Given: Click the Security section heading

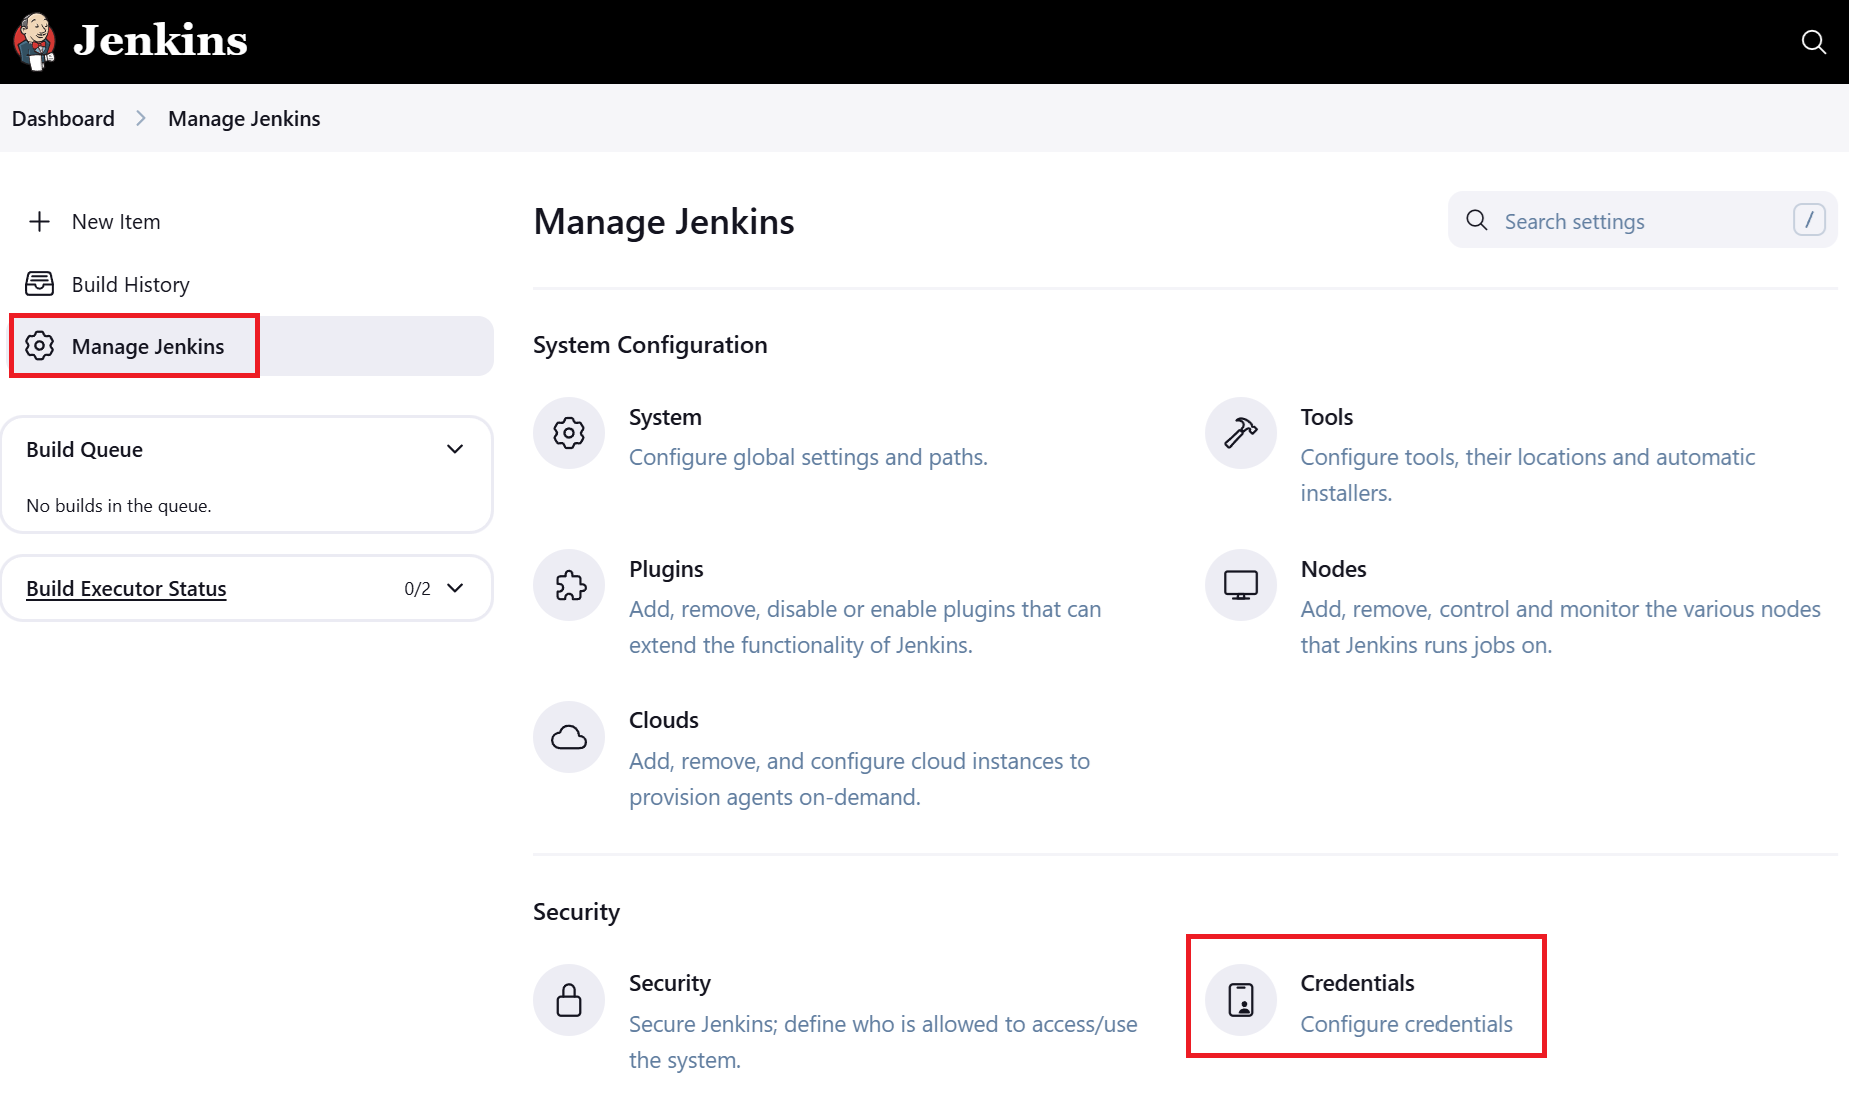Looking at the screenshot, I should [576, 912].
